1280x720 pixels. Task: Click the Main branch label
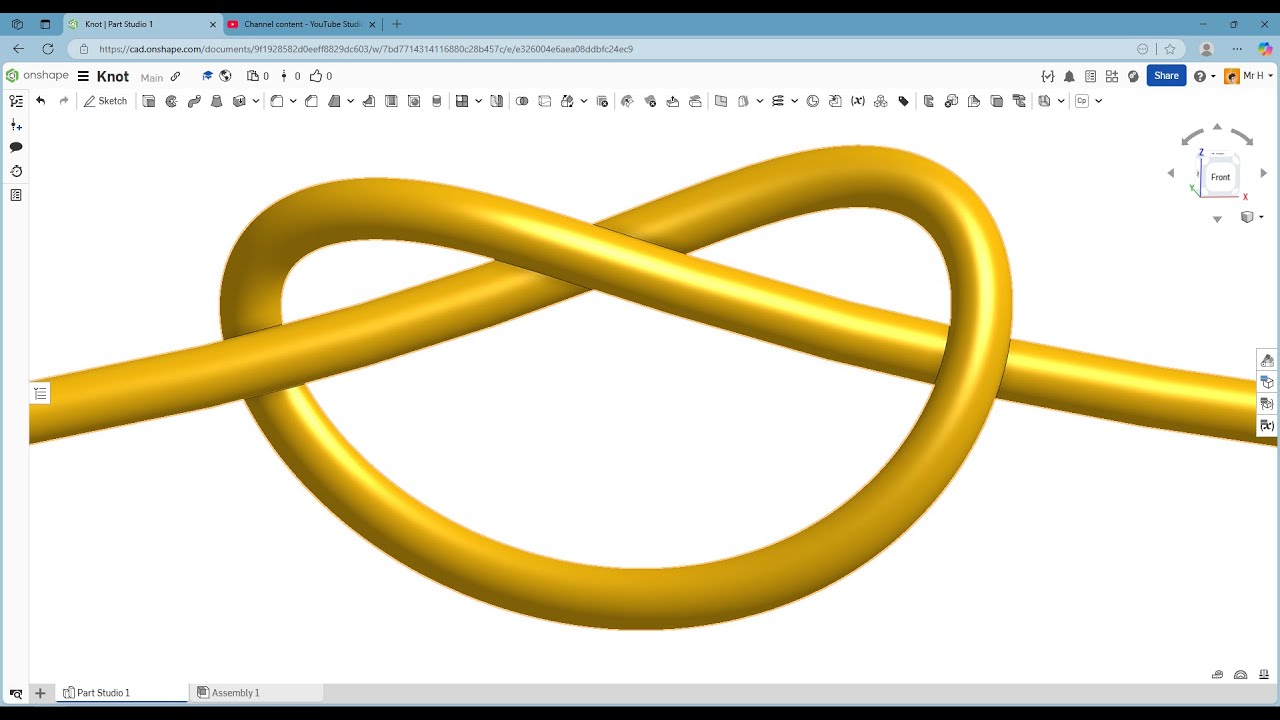coord(152,77)
